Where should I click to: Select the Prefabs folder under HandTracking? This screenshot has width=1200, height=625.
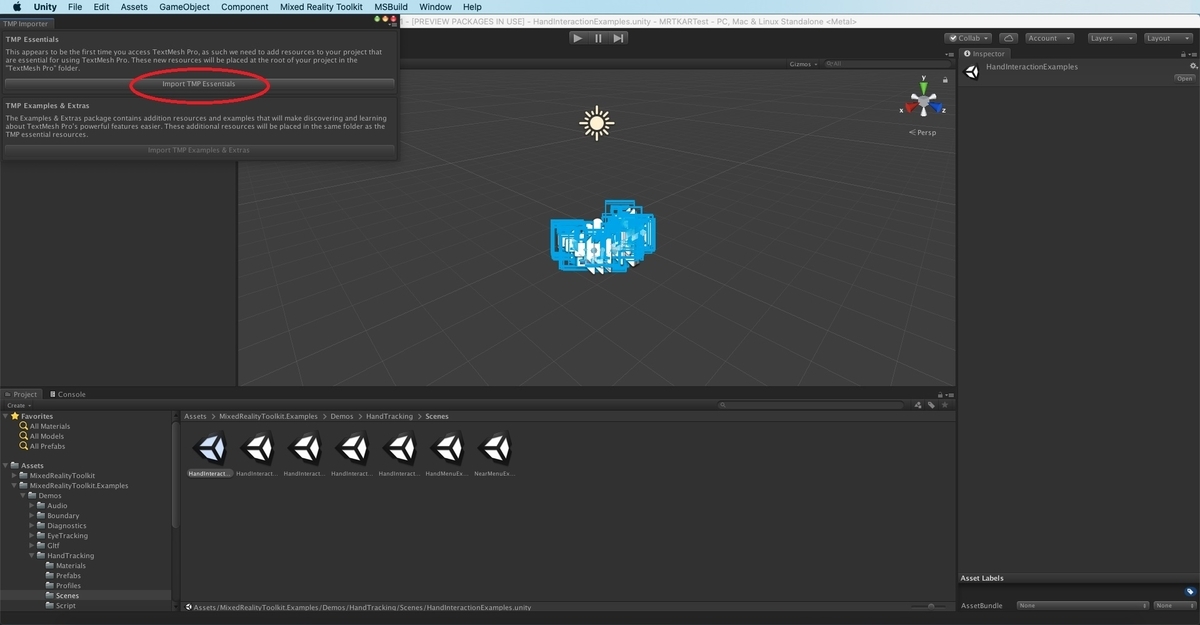[x=68, y=575]
